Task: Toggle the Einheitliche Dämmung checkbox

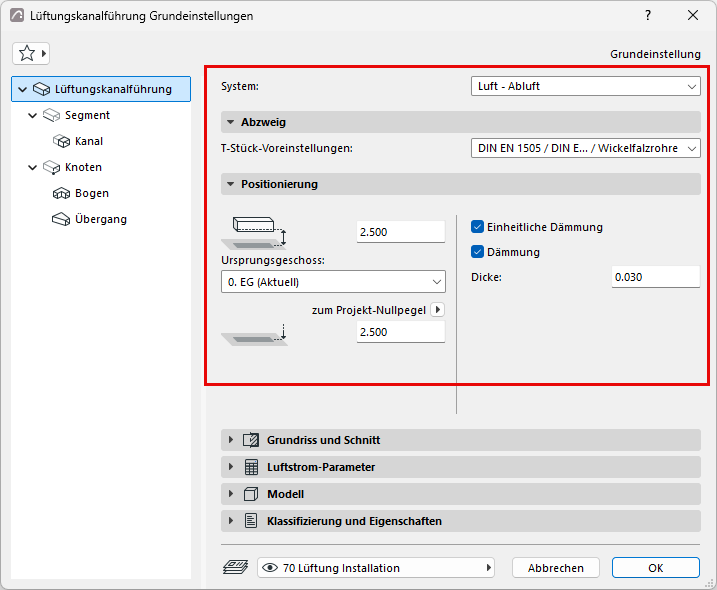Action: pos(477,227)
